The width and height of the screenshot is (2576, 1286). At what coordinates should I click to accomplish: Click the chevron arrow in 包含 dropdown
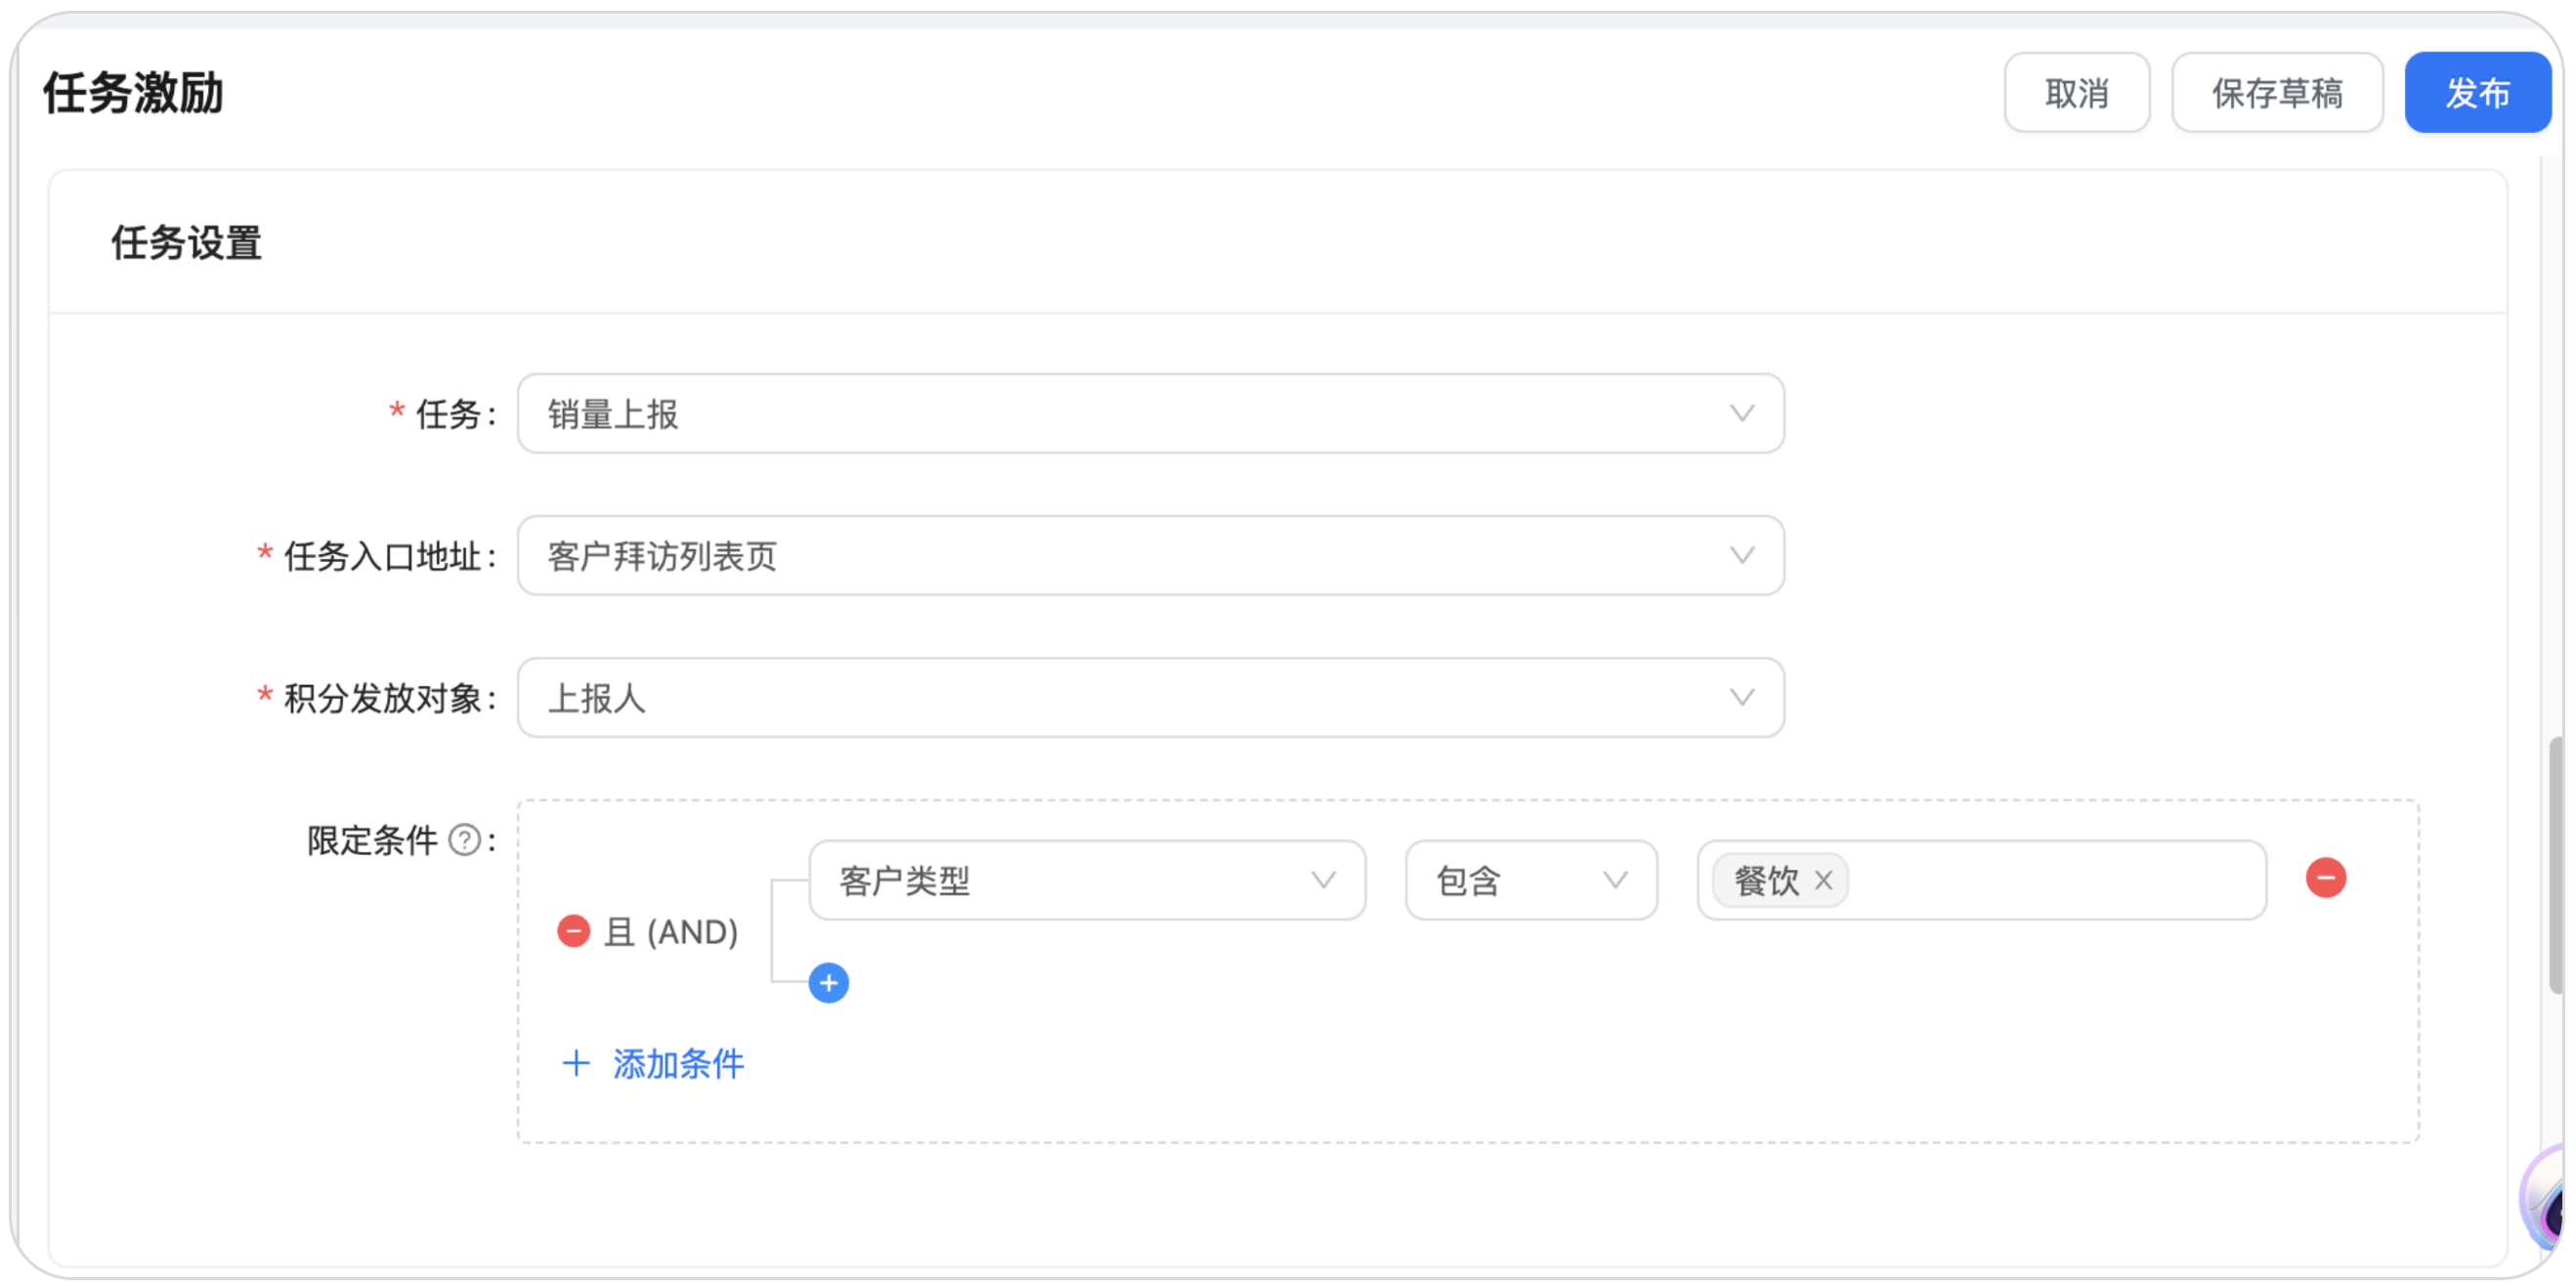click(x=1615, y=881)
